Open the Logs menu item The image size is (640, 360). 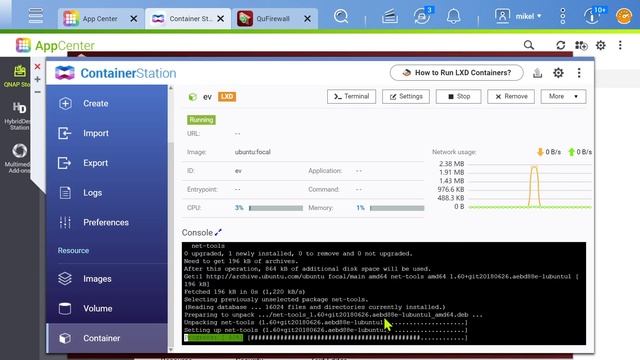click(107, 193)
